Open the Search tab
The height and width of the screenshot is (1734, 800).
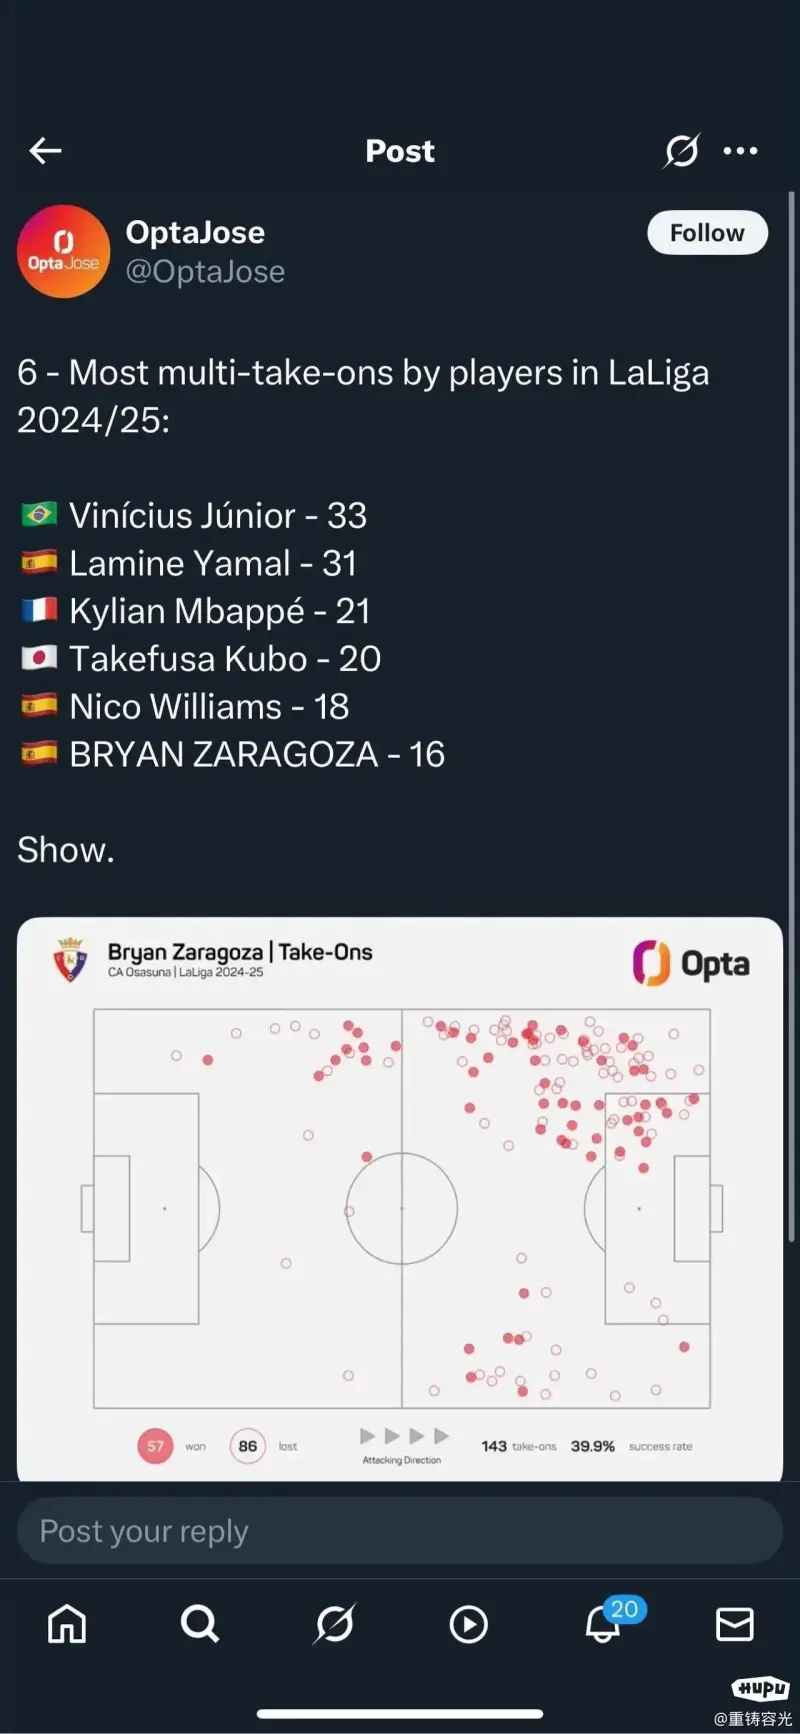pos(200,1624)
